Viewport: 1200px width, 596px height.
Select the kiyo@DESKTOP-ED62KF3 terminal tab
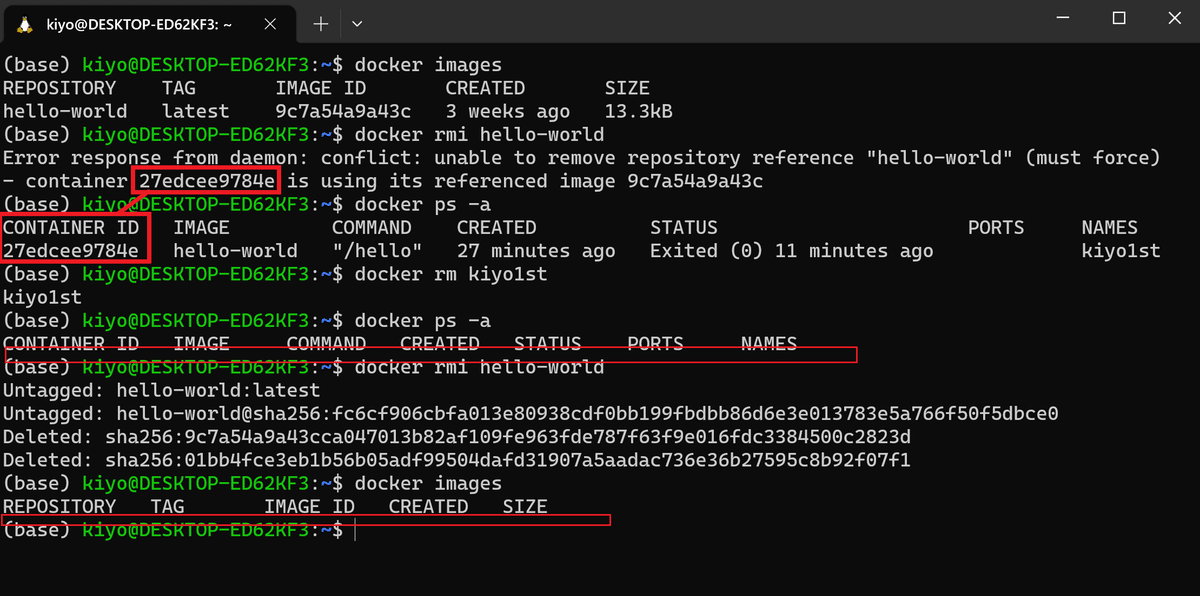[150, 24]
